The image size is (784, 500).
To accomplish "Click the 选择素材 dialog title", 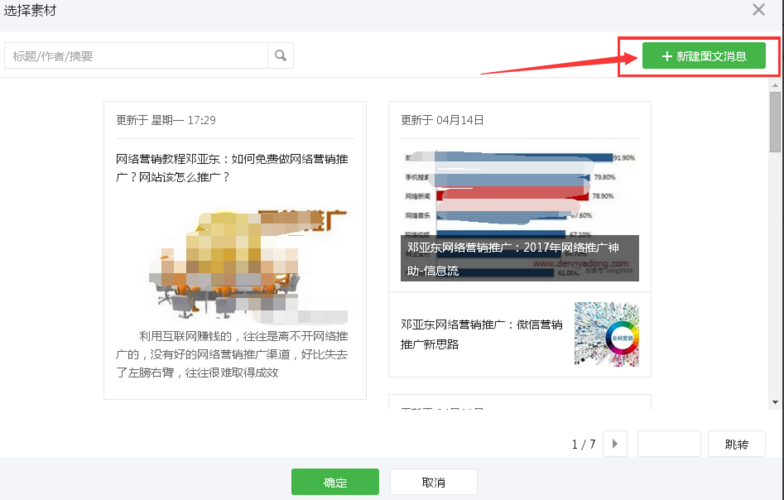I will [x=30, y=10].
